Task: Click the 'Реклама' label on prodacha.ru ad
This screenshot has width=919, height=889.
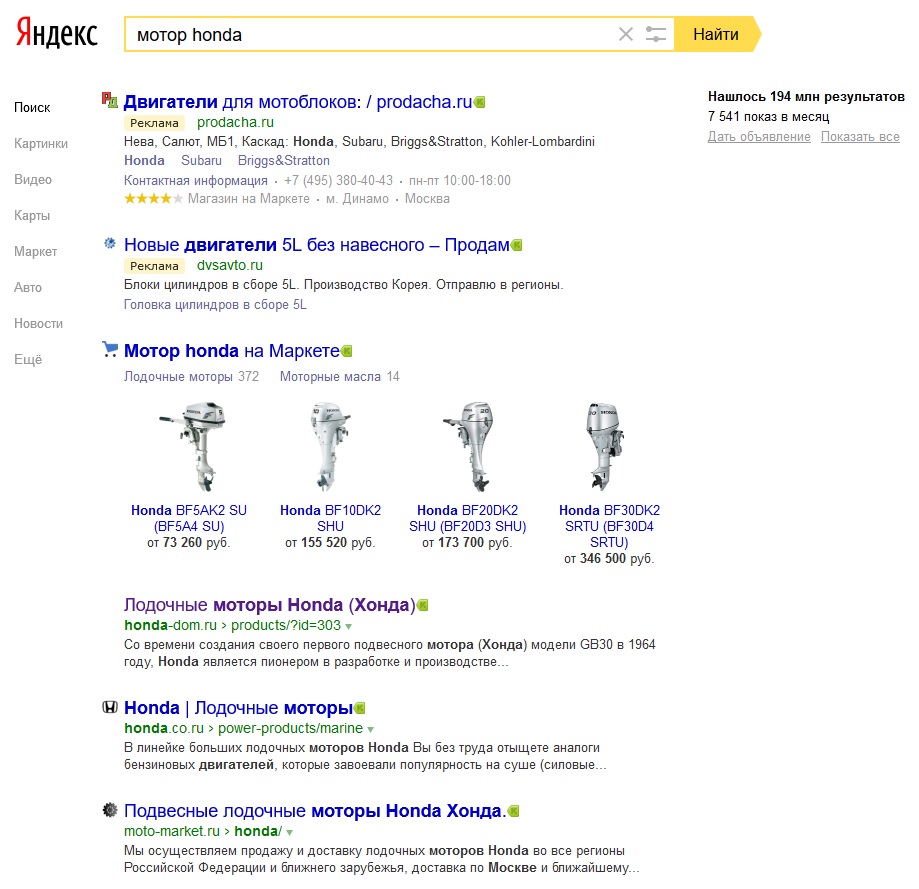Action: tap(154, 123)
